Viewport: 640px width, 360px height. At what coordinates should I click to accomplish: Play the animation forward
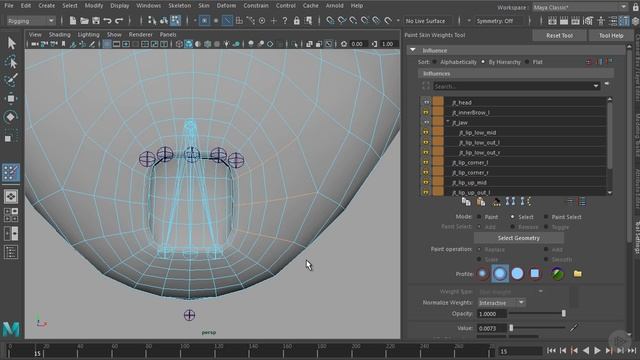[x=597, y=350]
